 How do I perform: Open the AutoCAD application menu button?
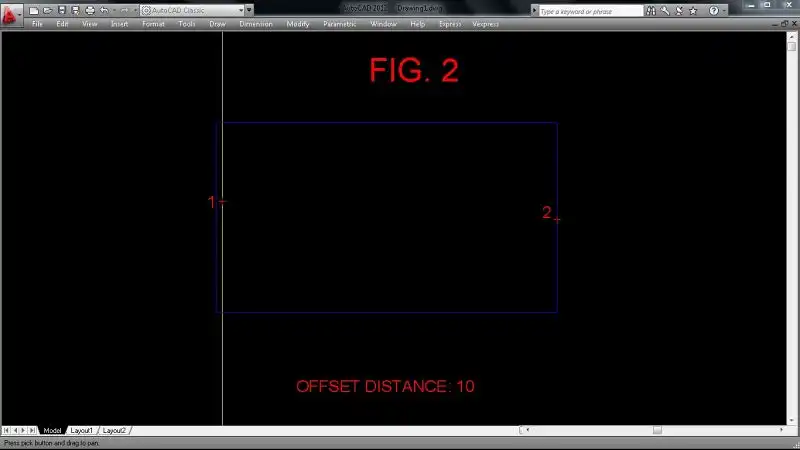pyautogui.click(x=10, y=14)
